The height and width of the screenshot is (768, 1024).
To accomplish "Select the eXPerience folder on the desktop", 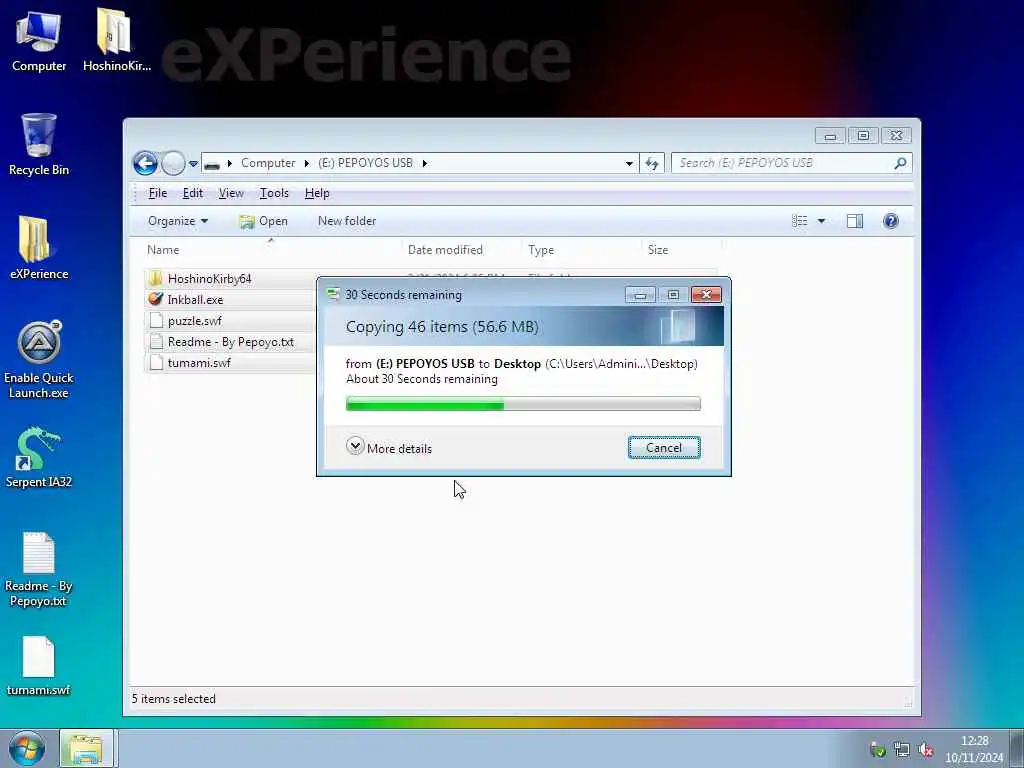I will pos(39,248).
